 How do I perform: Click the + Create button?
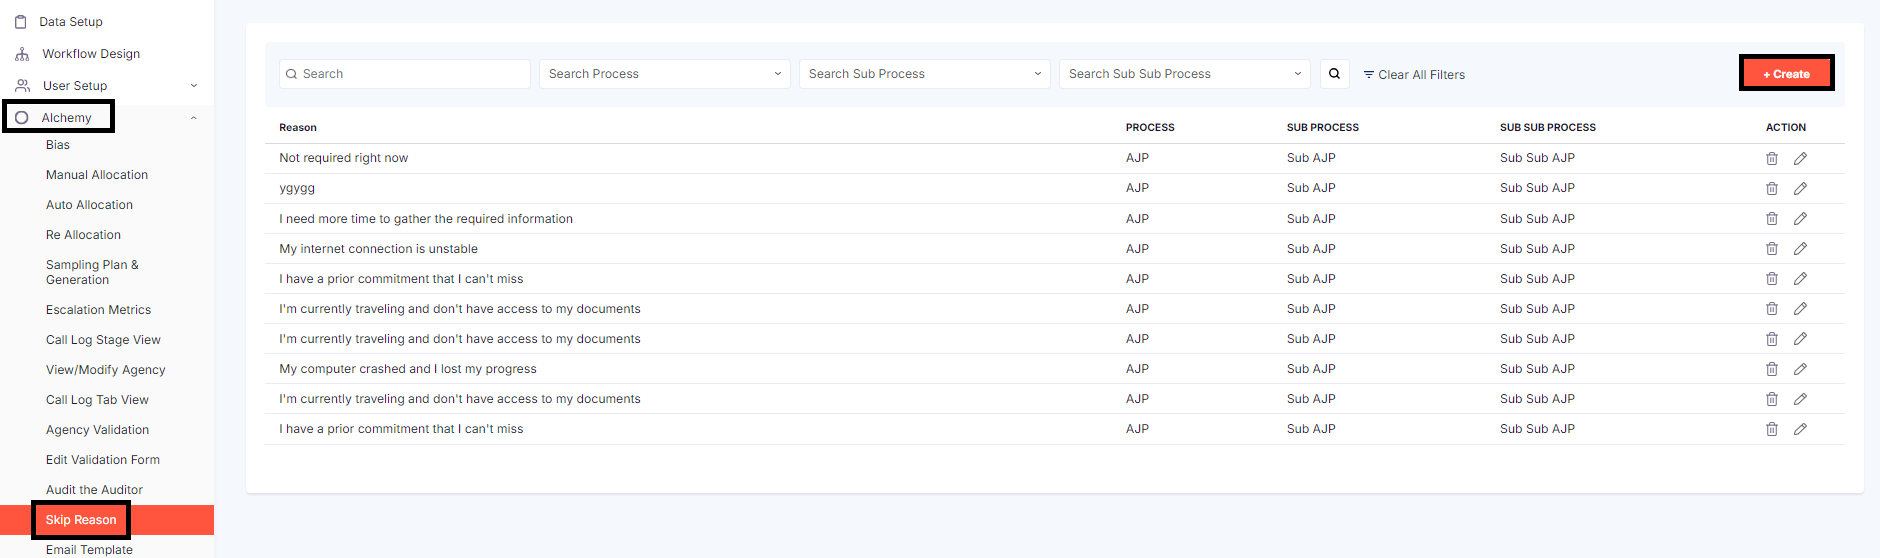(x=1786, y=74)
